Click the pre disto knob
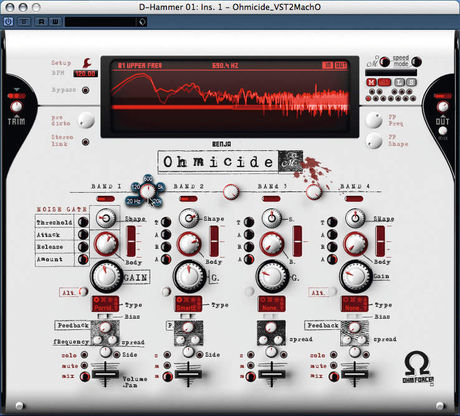The width and height of the screenshot is (460, 416). 86,120
